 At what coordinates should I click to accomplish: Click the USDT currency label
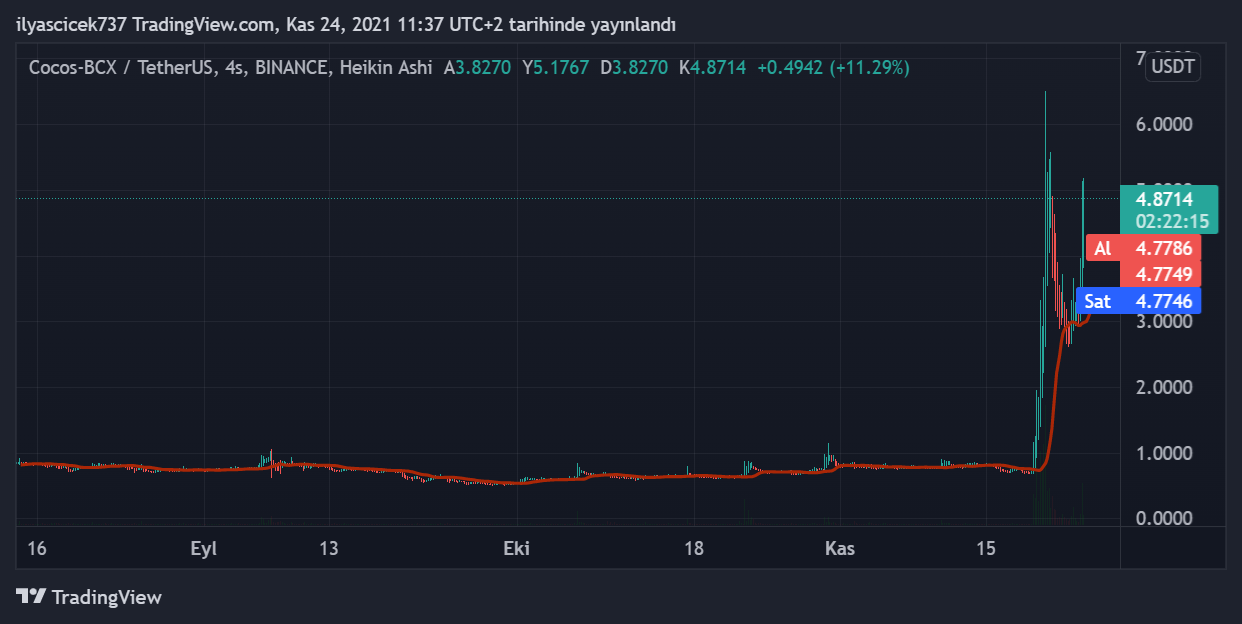click(1172, 67)
